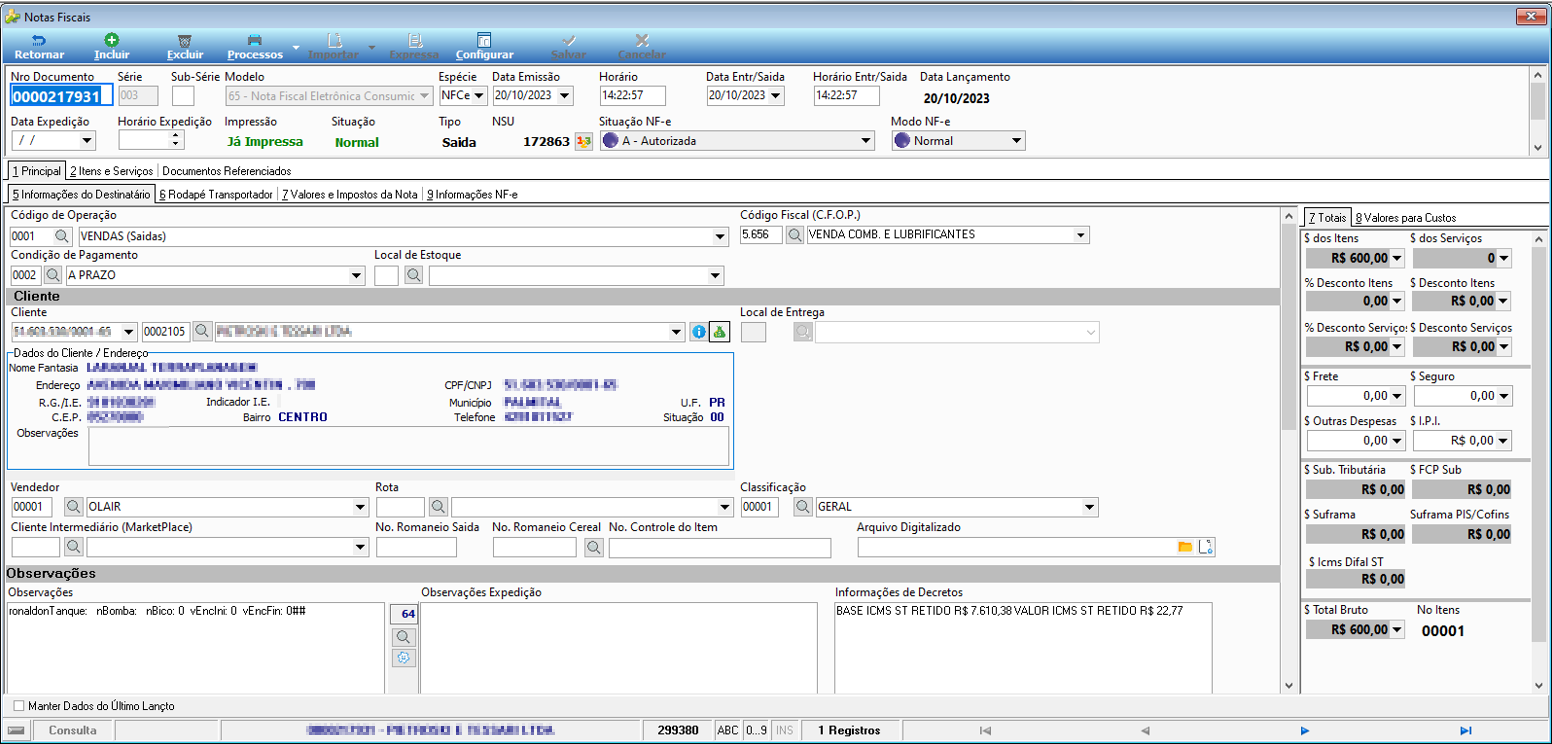
Task: Open the Data Entr/Saida date dropdown
Action: pyautogui.click(x=777, y=96)
